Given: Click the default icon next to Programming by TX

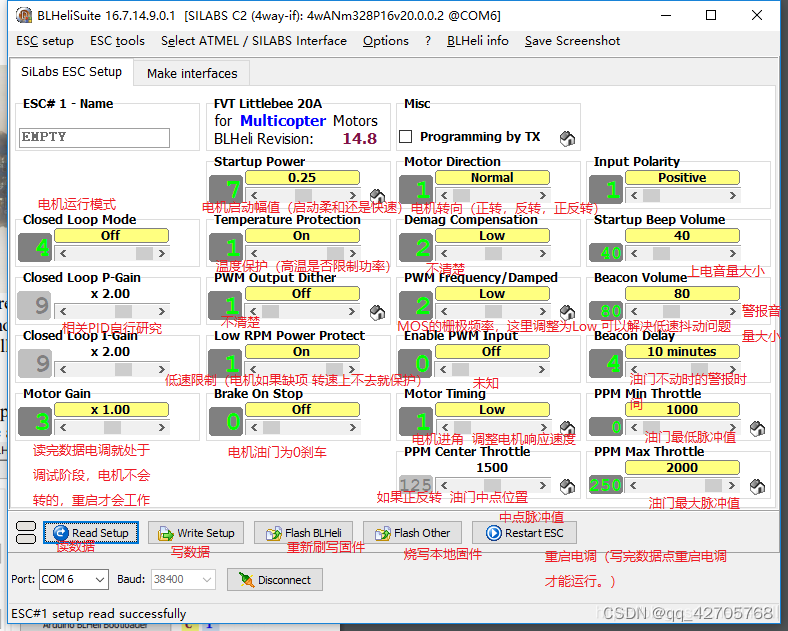Looking at the screenshot, I should click(x=567, y=138).
